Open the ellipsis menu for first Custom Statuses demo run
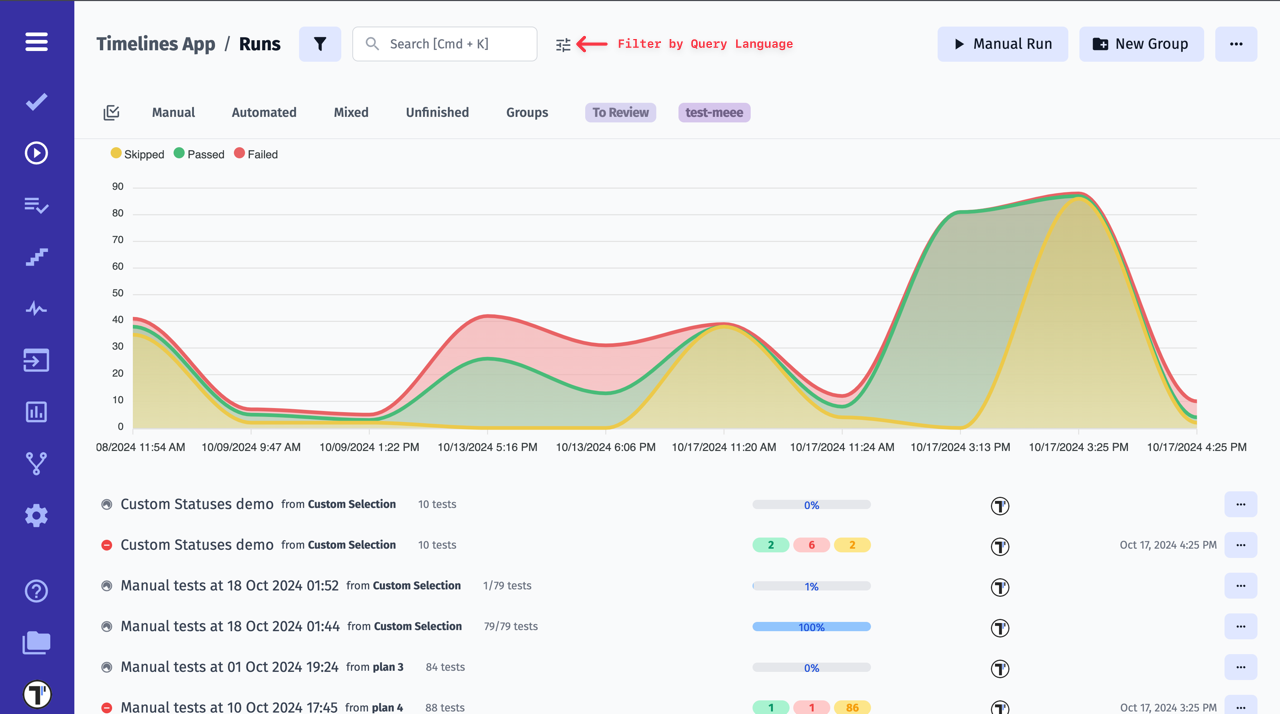The width and height of the screenshot is (1280, 714). (x=1240, y=505)
